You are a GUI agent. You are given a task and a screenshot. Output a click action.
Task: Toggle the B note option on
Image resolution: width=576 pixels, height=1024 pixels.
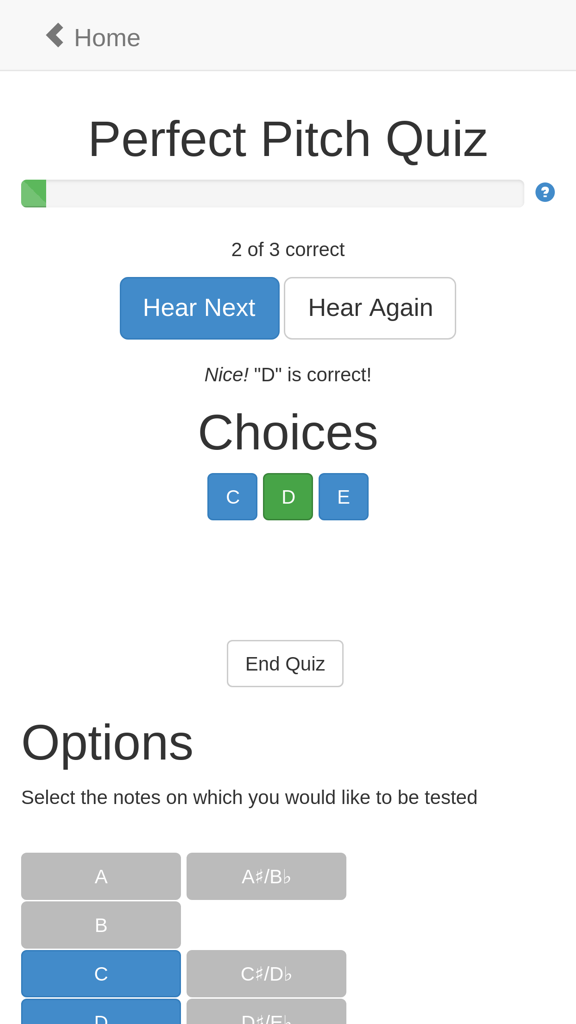tap(101, 924)
